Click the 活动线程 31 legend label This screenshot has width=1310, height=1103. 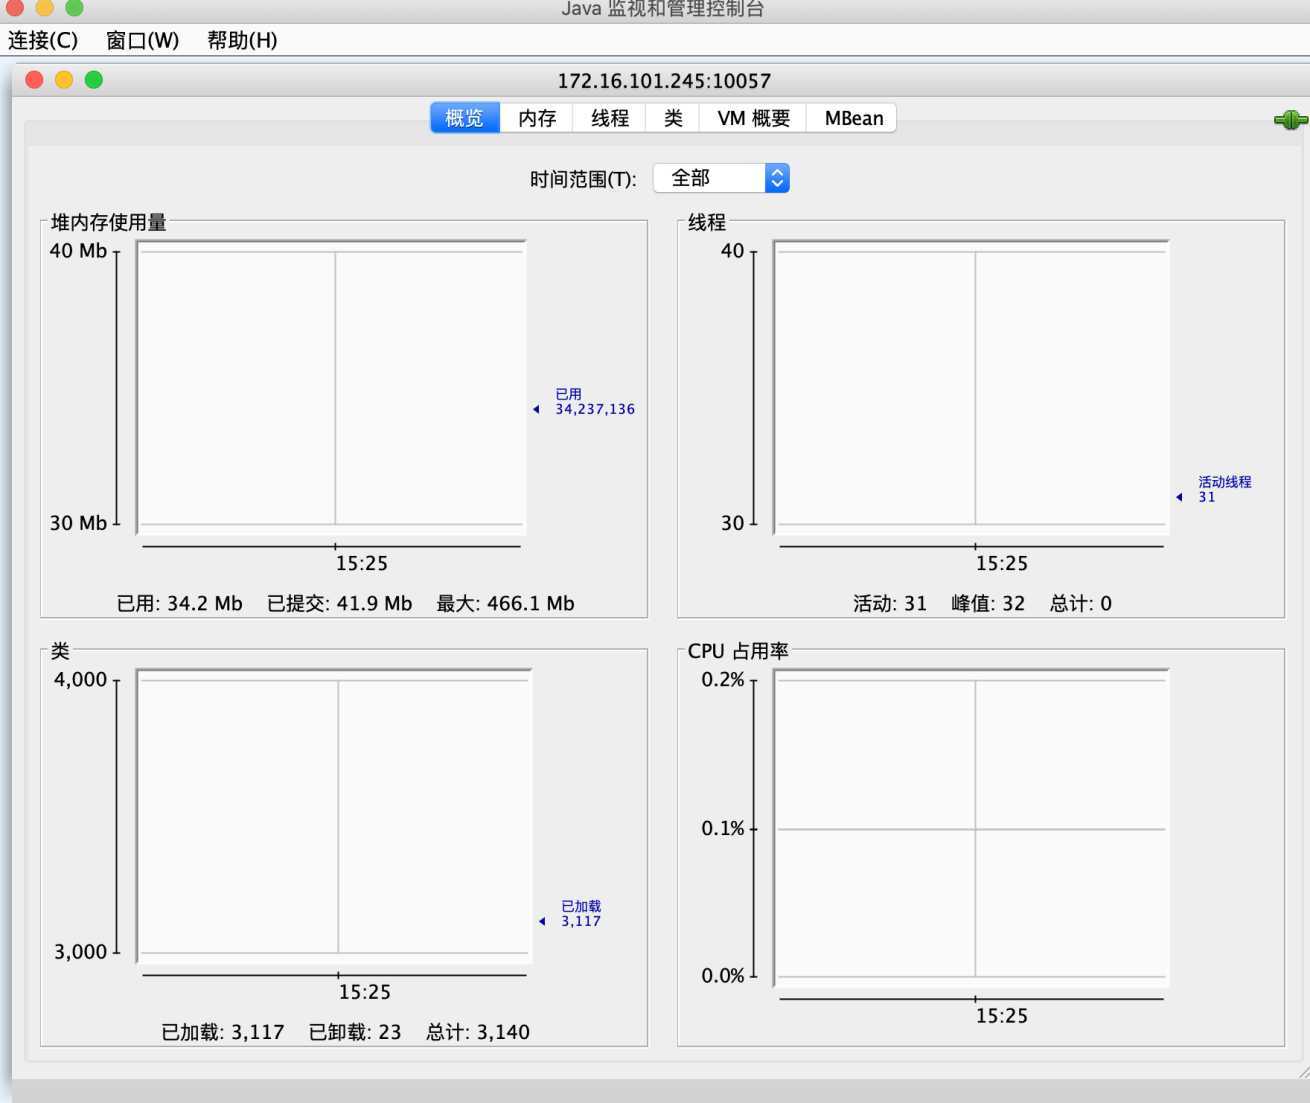point(1225,489)
